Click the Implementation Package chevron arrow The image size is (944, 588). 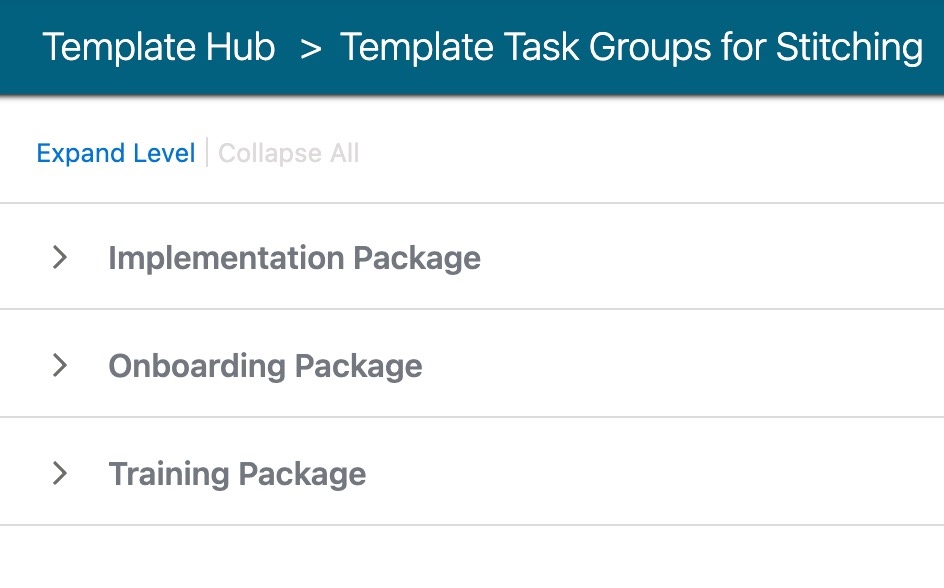click(x=59, y=258)
